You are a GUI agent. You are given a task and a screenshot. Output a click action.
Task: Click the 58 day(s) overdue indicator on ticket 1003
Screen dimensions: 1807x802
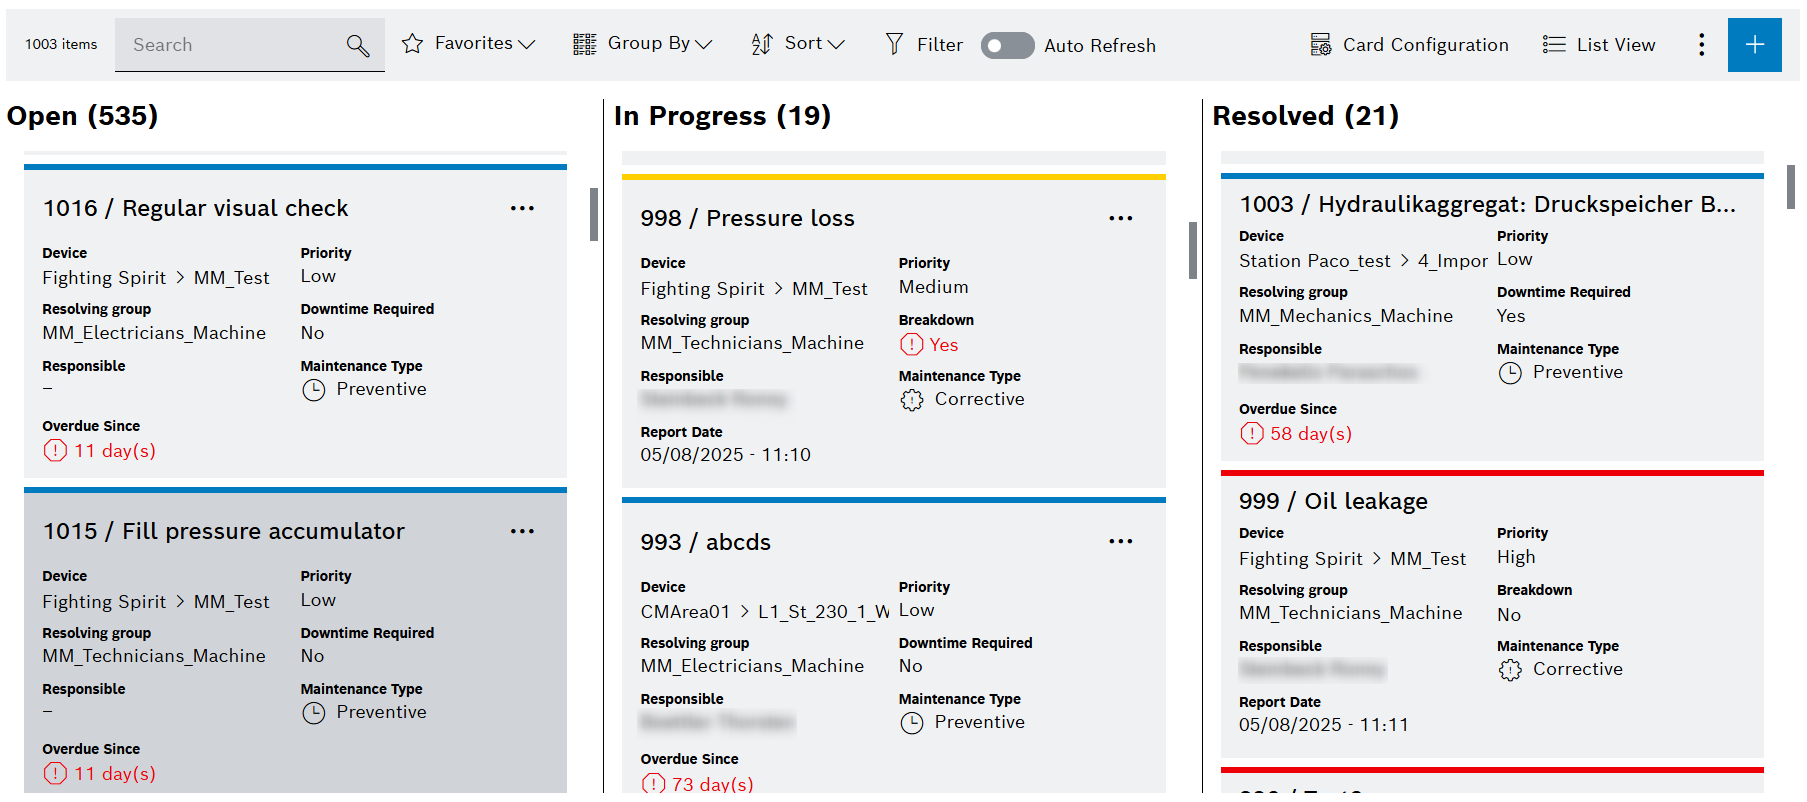pos(1295,433)
